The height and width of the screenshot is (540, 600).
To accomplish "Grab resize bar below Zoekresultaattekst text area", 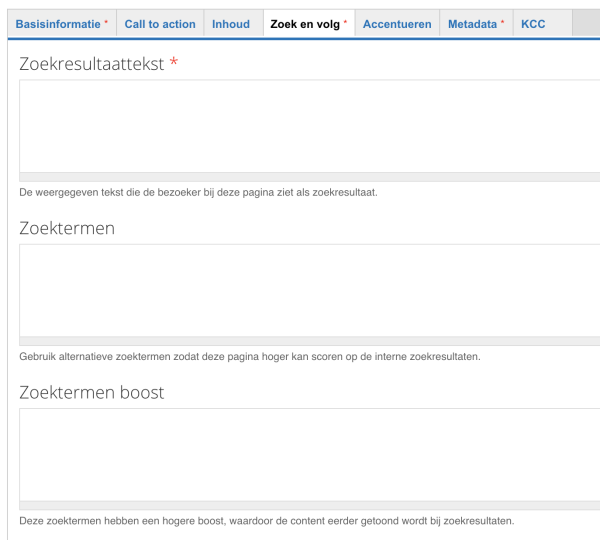I will pyautogui.click(x=310, y=177).
